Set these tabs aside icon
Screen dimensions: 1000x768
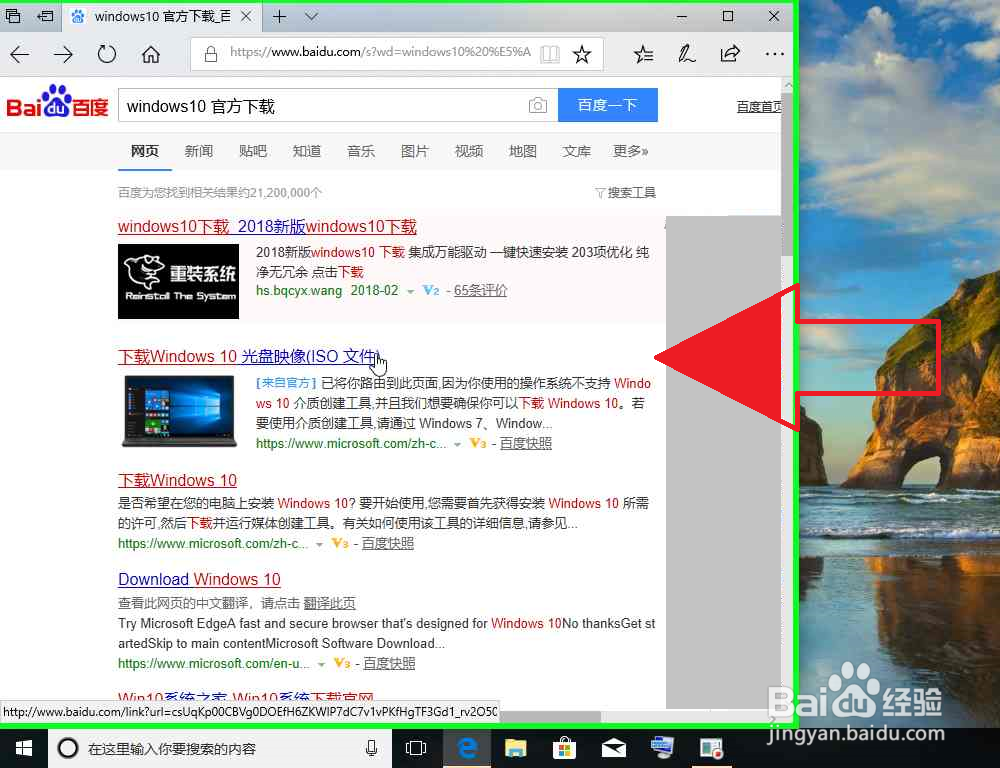tap(45, 16)
